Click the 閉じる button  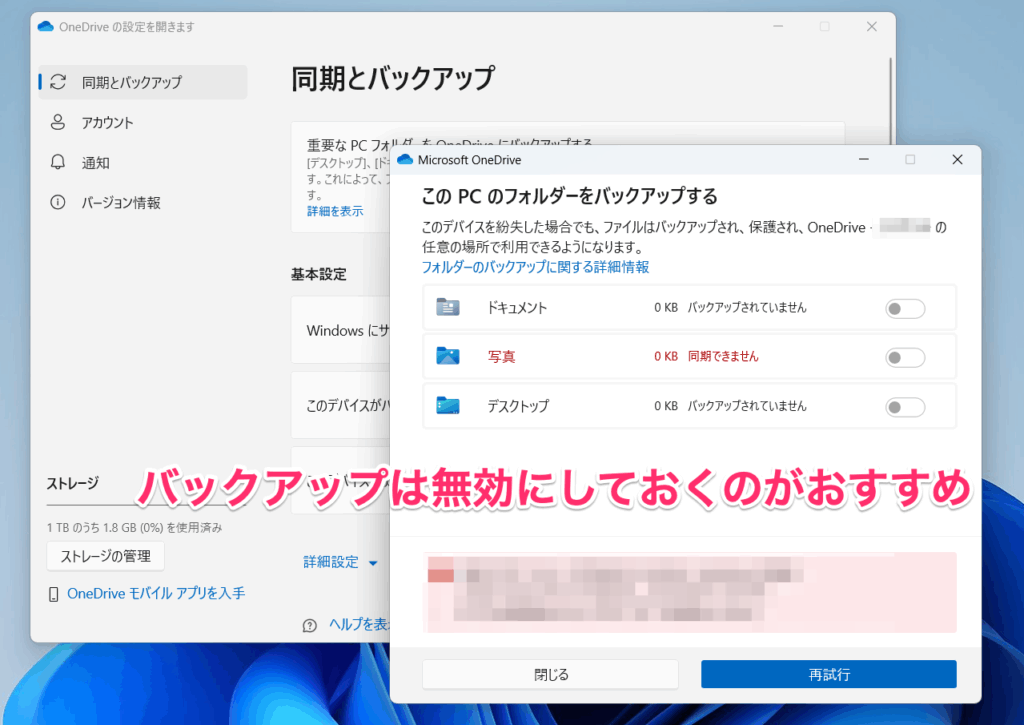(x=551, y=674)
